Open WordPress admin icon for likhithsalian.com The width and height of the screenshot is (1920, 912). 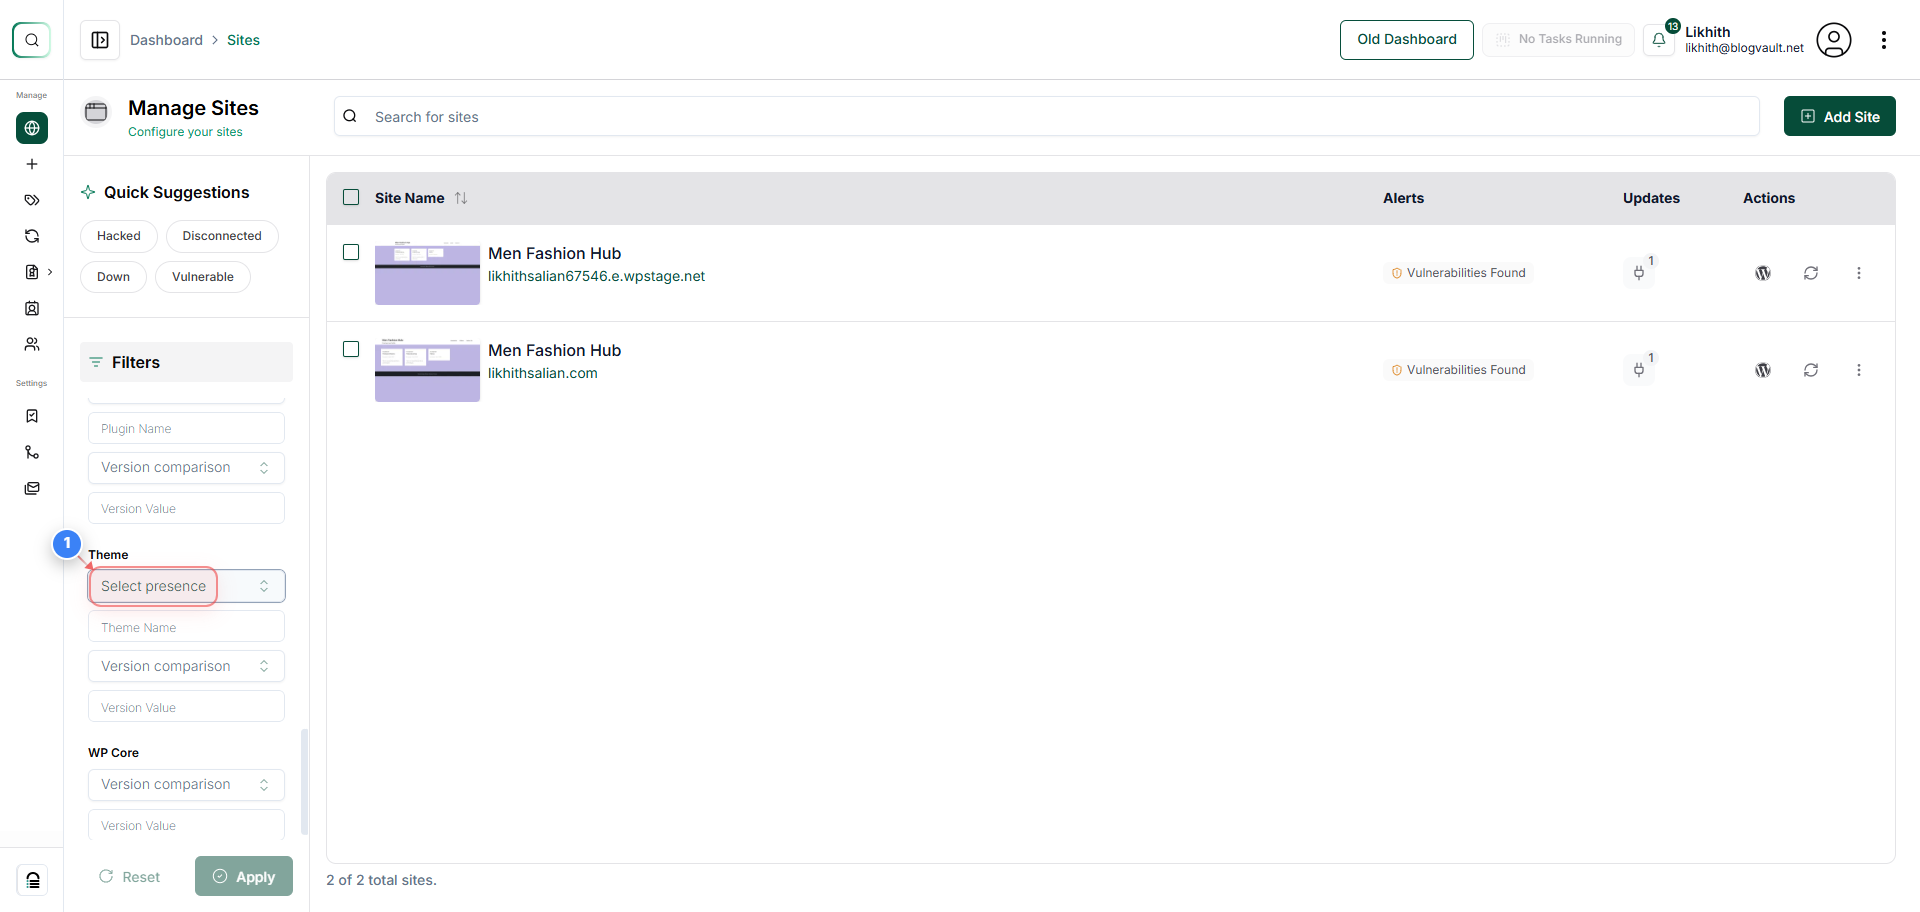click(1763, 370)
